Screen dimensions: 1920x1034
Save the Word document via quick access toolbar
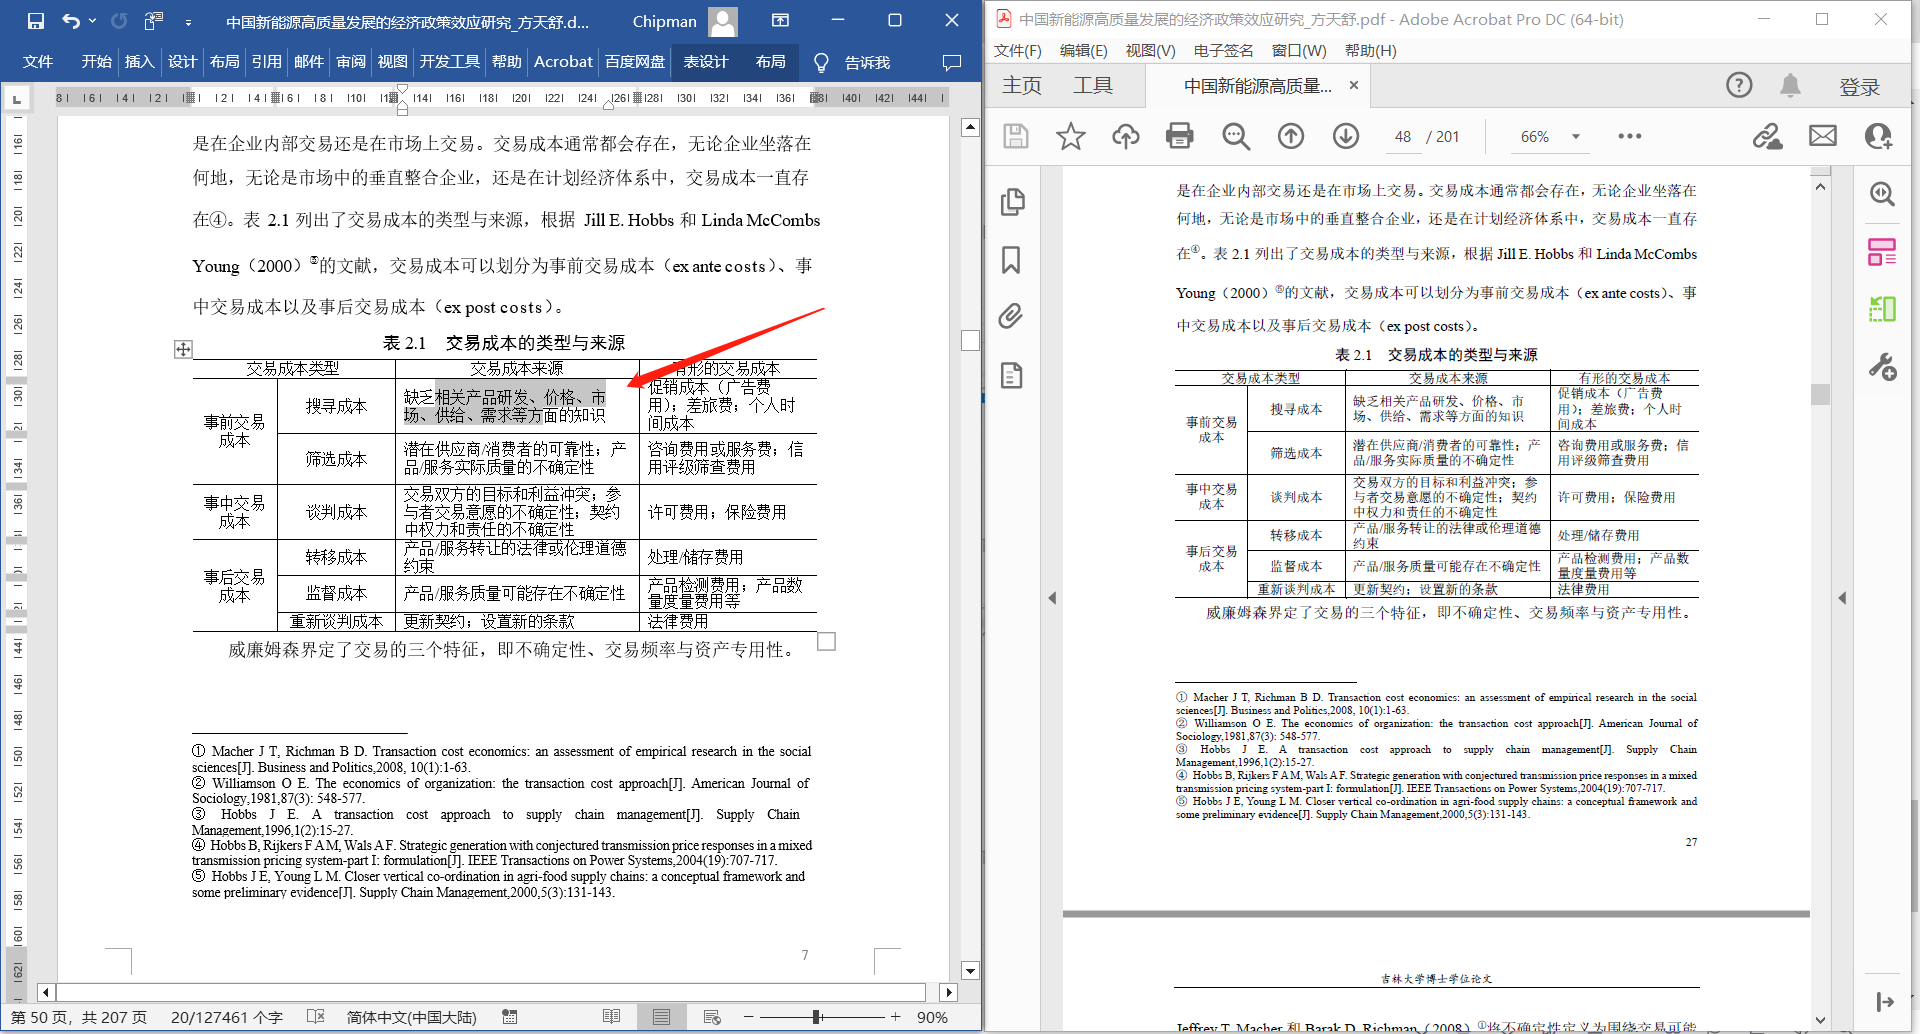pyautogui.click(x=34, y=20)
